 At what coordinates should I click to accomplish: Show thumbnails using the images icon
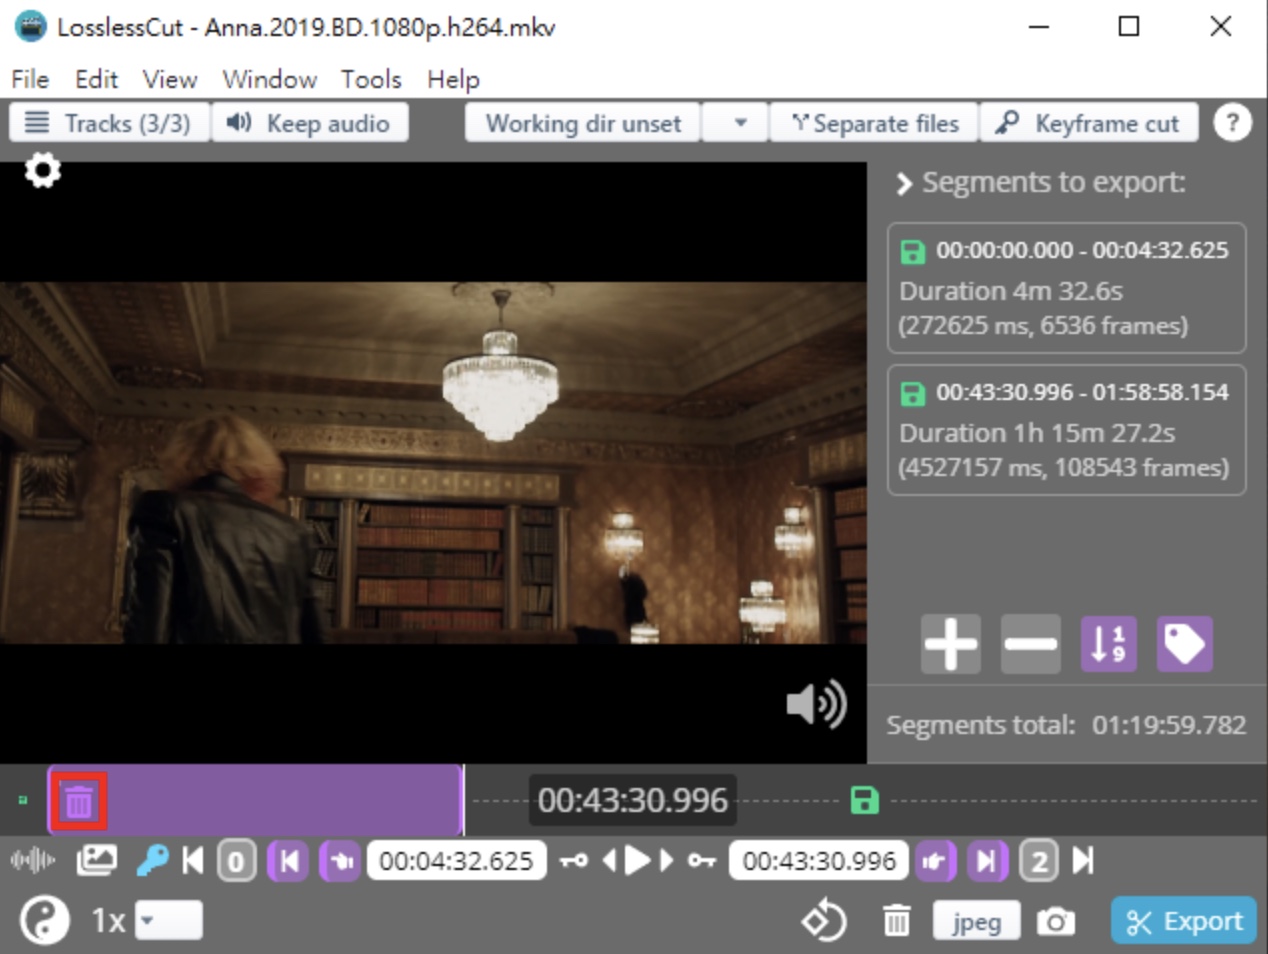97,860
